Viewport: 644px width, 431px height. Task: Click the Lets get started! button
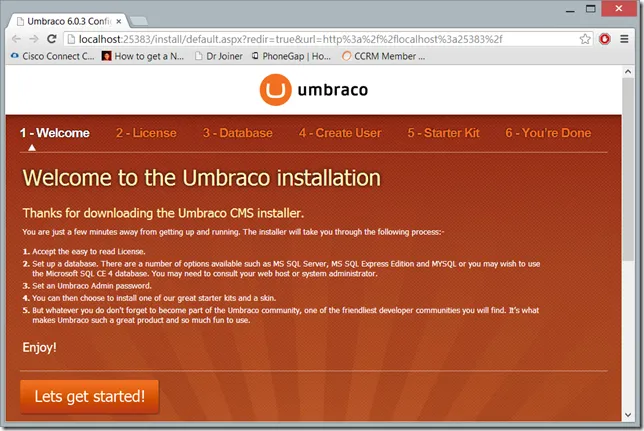coord(90,396)
